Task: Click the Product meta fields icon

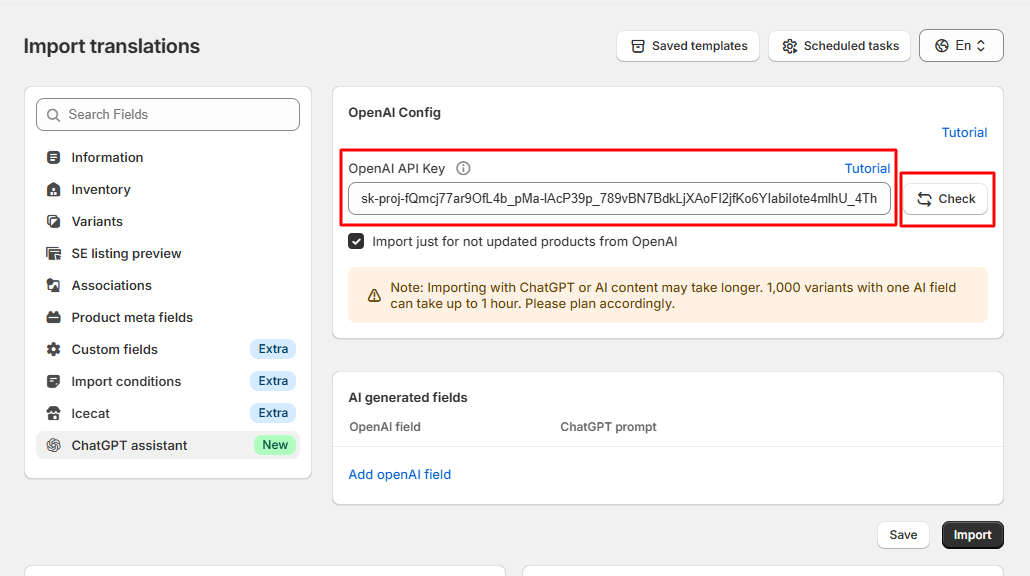Action: (53, 317)
